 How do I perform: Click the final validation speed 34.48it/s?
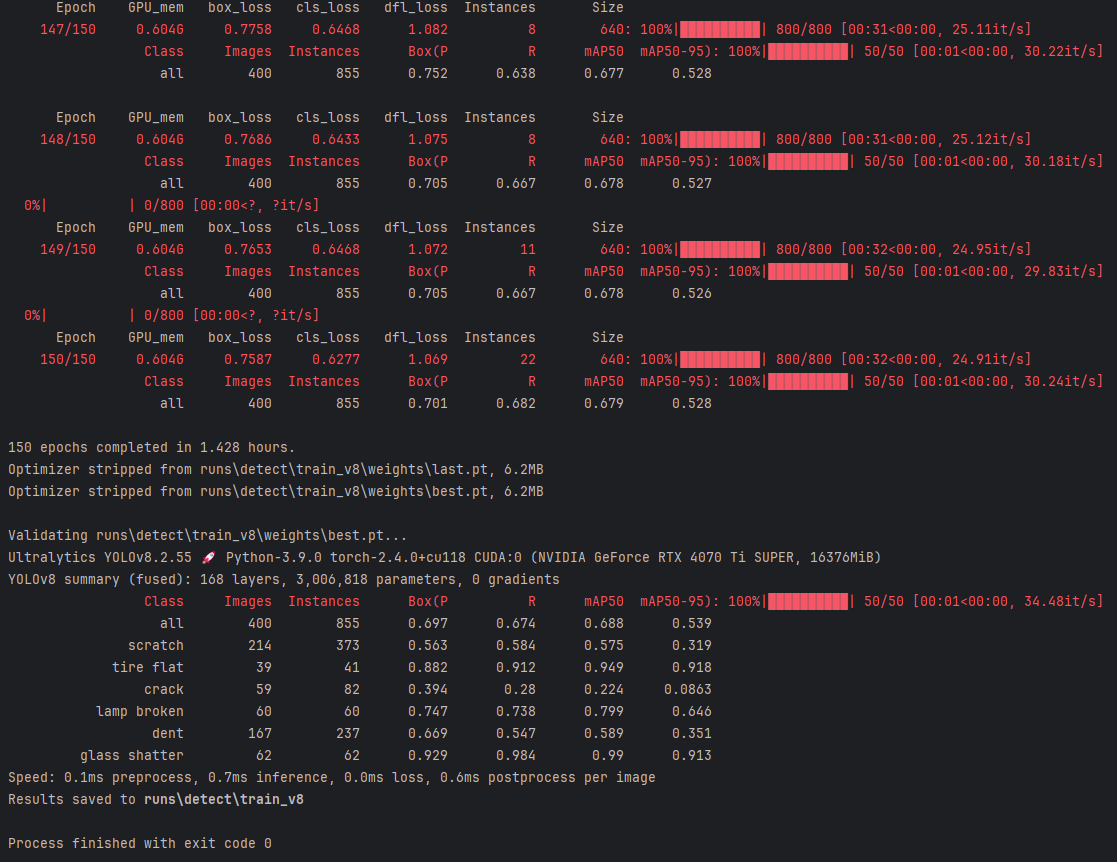point(1059,601)
